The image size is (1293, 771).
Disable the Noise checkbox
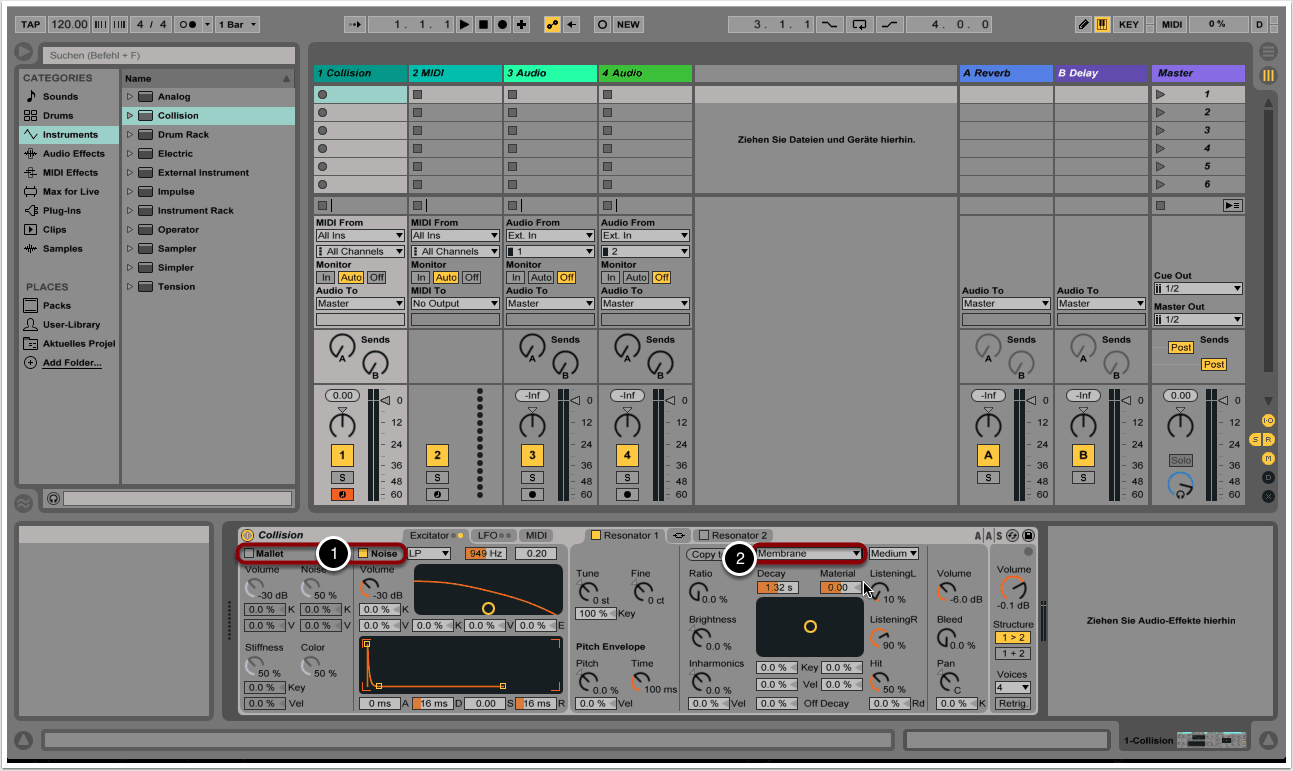point(363,553)
